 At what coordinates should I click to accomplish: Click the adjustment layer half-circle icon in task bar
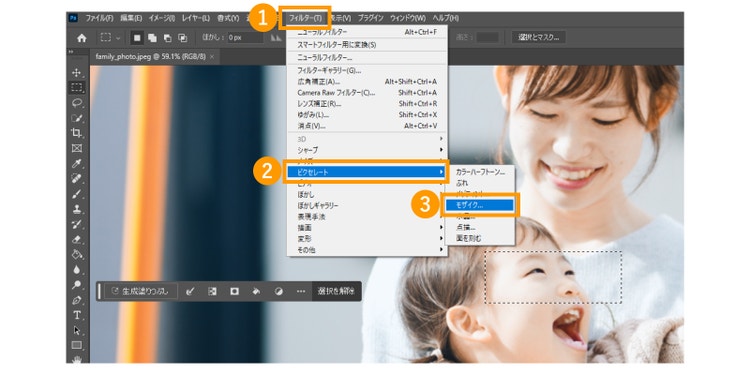[x=279, y=291]
